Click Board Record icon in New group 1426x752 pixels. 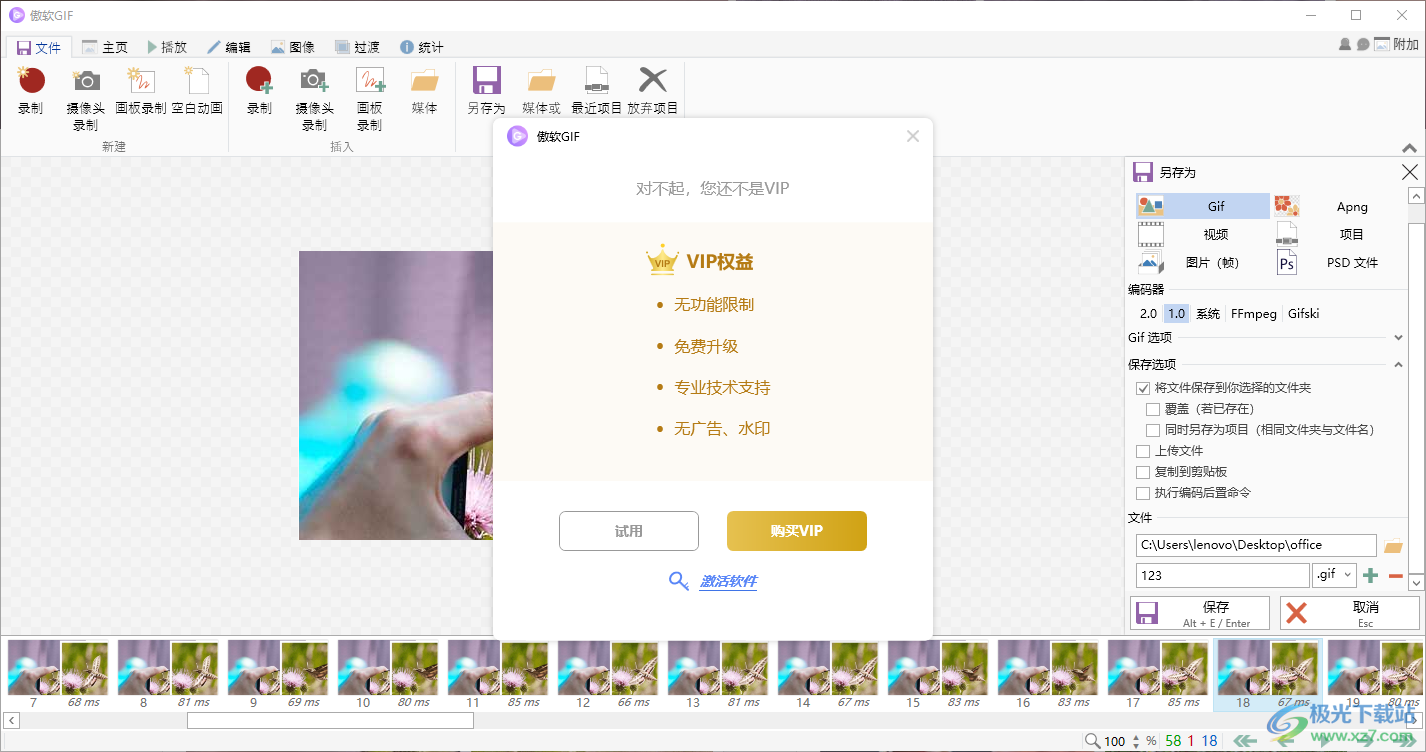click(x=141, y=81)
